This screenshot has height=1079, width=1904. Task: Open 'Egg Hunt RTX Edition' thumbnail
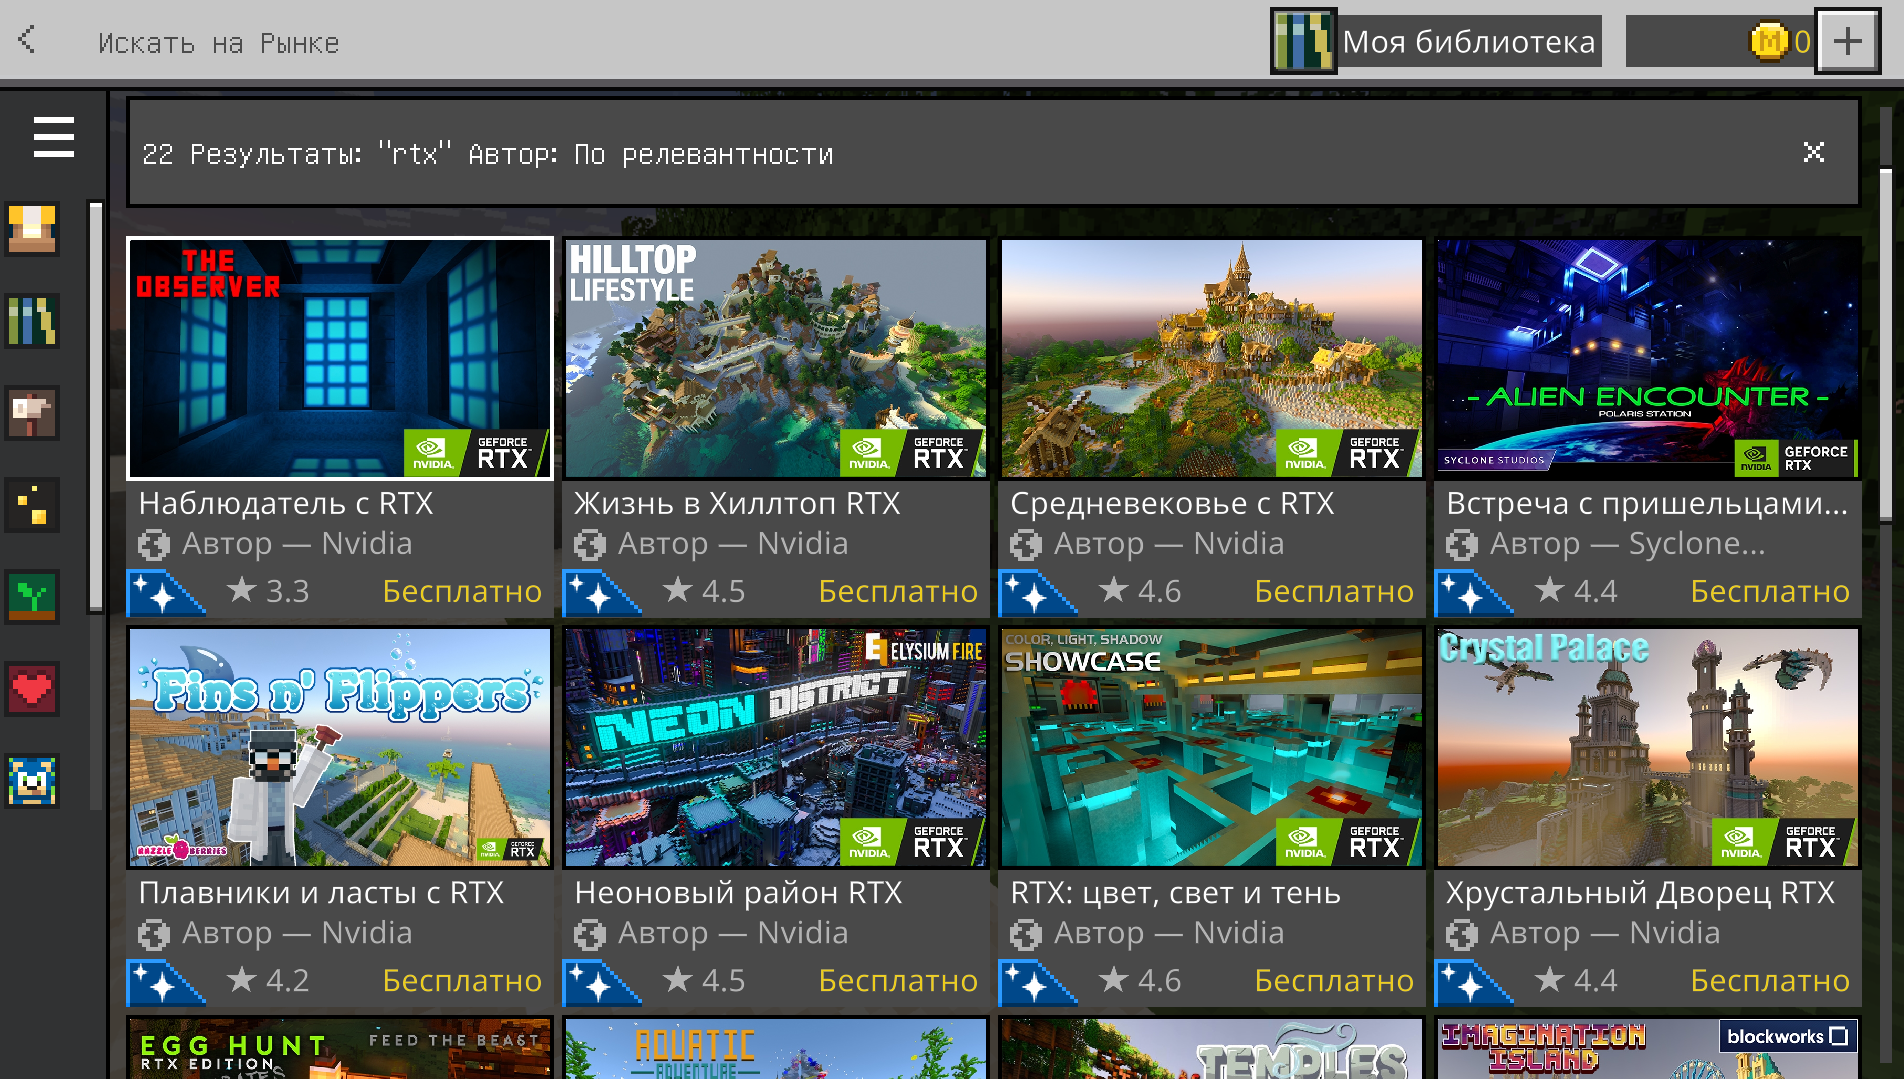tap(340, 1049)
